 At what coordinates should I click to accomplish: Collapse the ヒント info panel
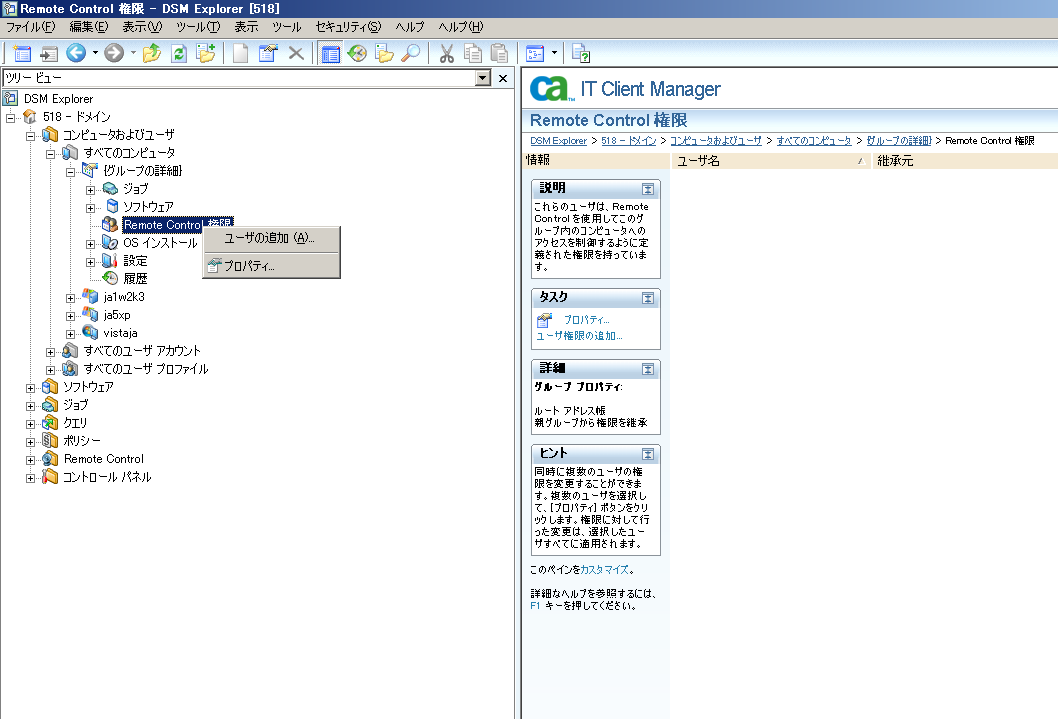click(x=648, y=454)
